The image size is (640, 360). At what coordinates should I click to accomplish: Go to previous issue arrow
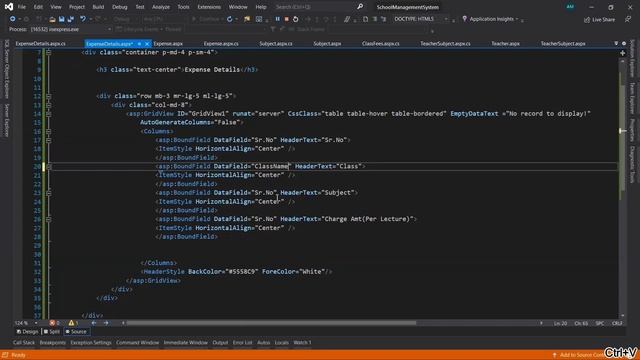(94, 323)
